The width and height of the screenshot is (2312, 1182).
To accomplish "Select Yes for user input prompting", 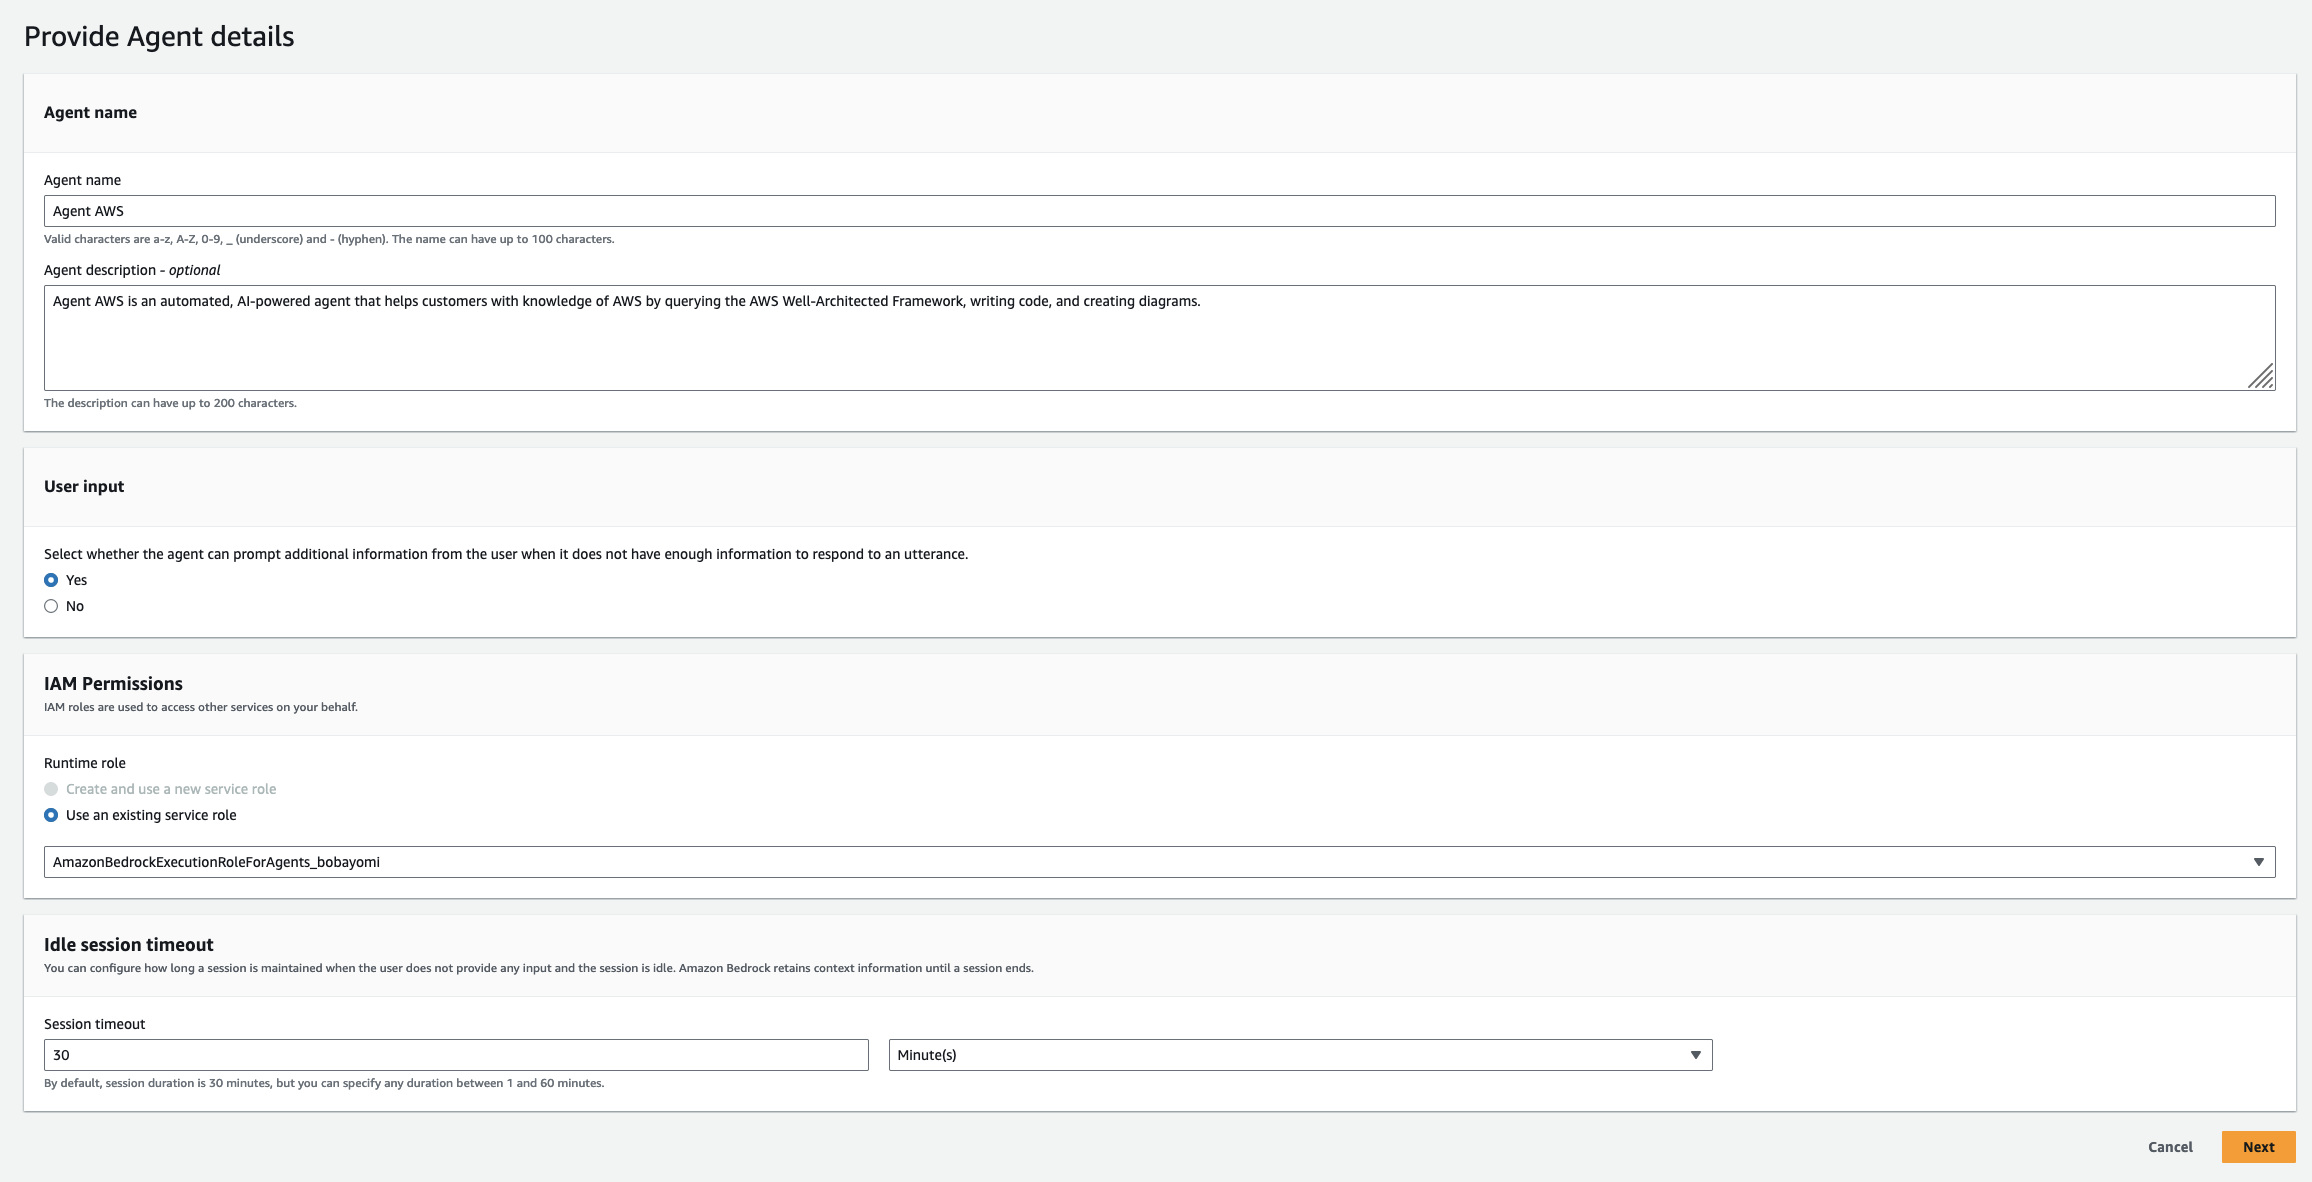I will point(51,580).
